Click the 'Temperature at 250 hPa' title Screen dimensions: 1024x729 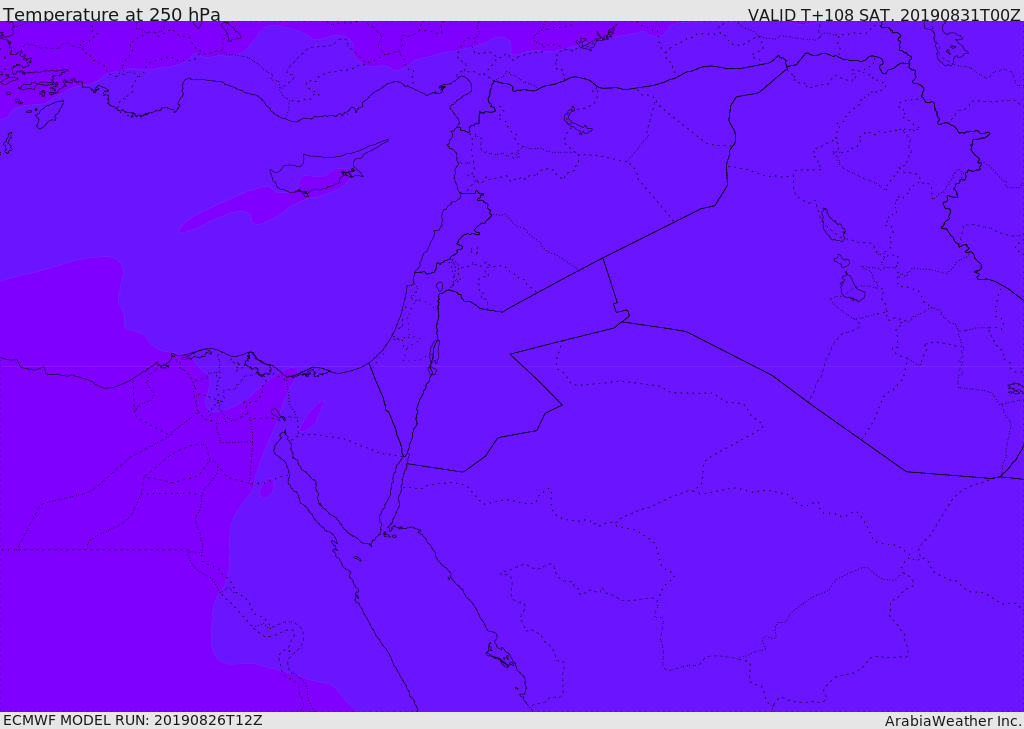pos(112,14)
